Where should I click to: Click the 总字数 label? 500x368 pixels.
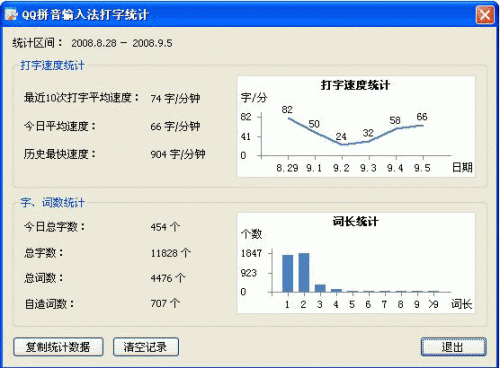tap(43, 253)
